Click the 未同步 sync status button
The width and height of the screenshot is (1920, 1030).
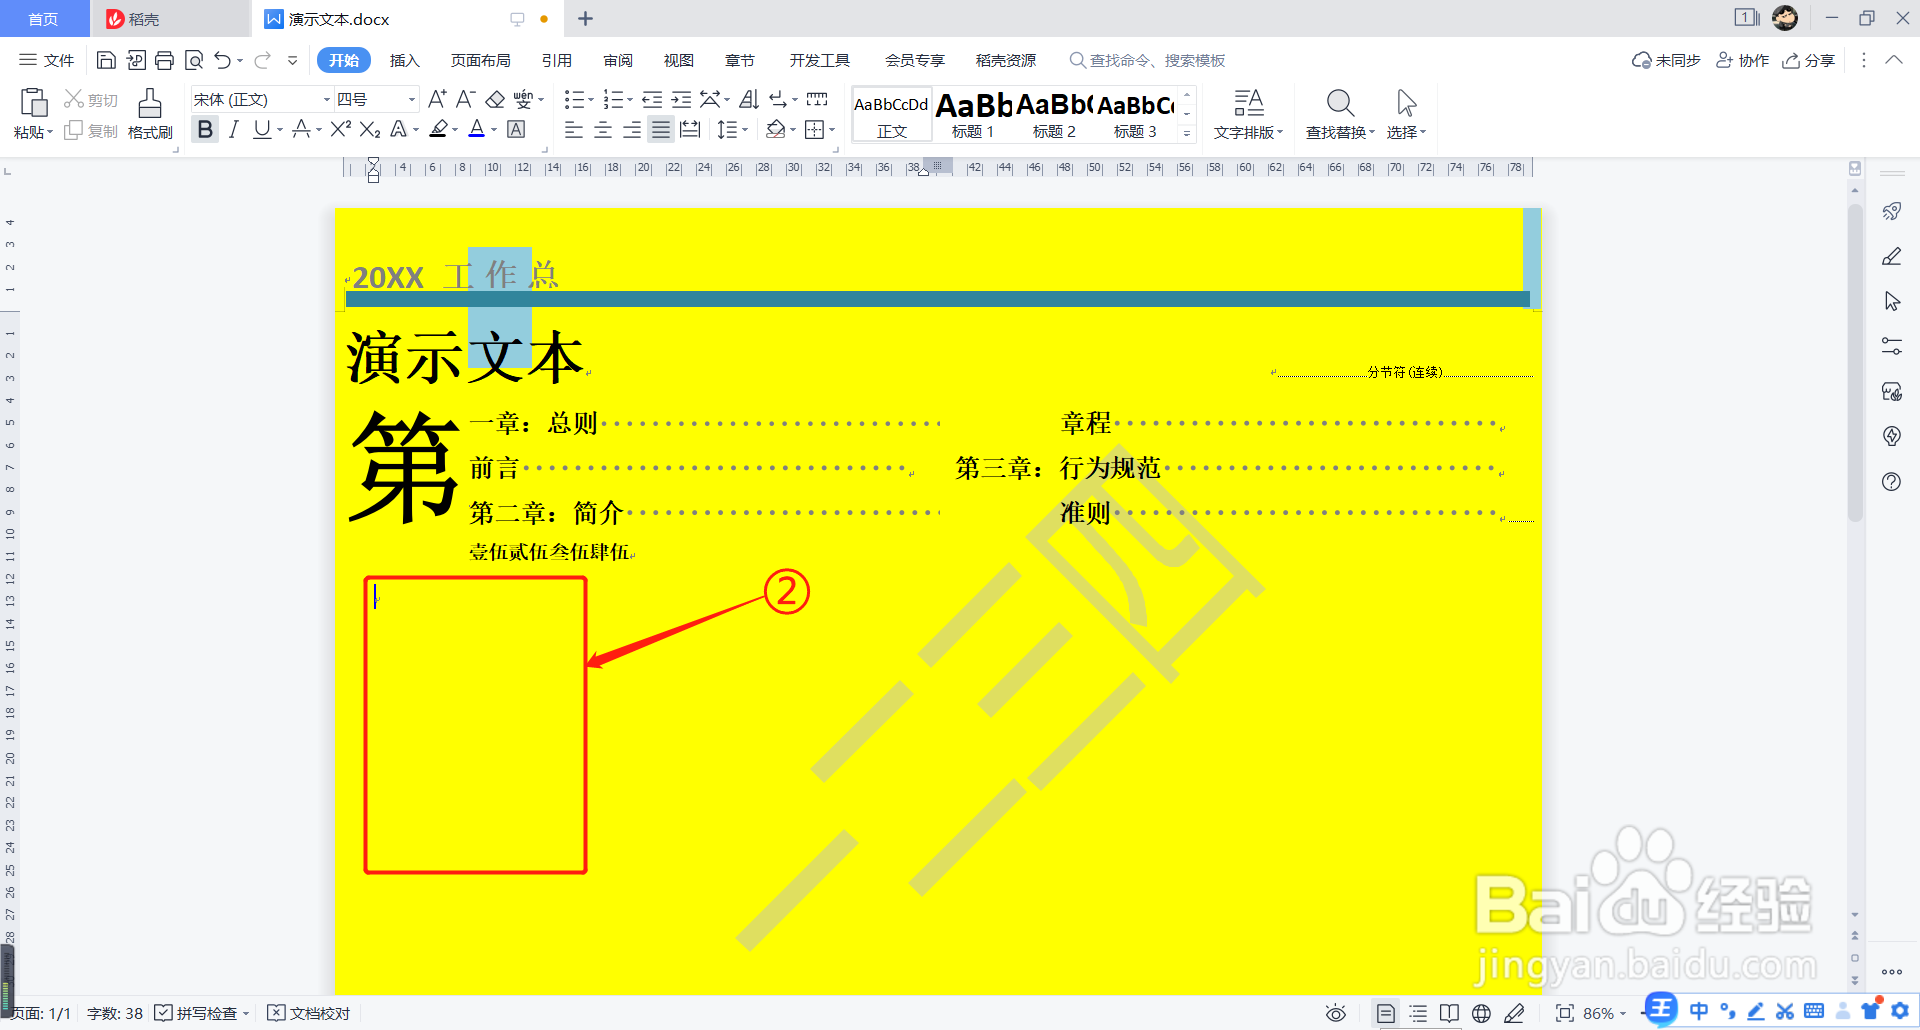point(1666,60)
